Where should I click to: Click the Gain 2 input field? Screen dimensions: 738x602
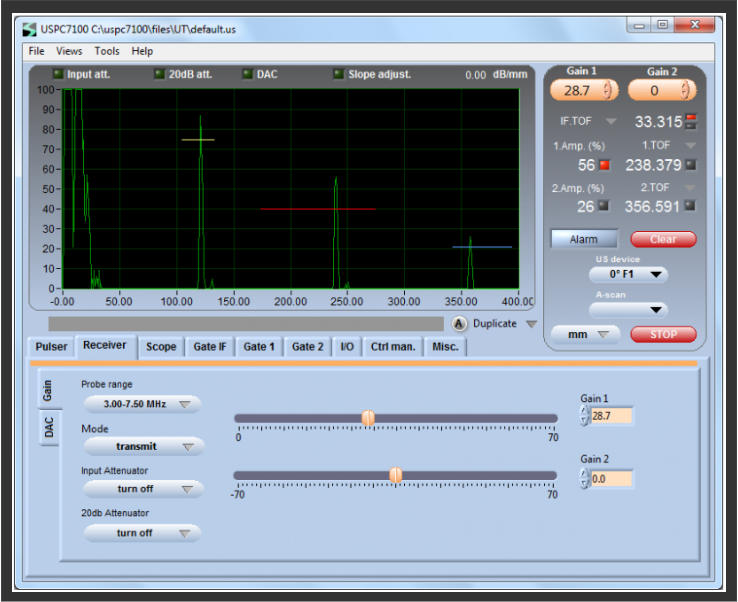point(611,479)
